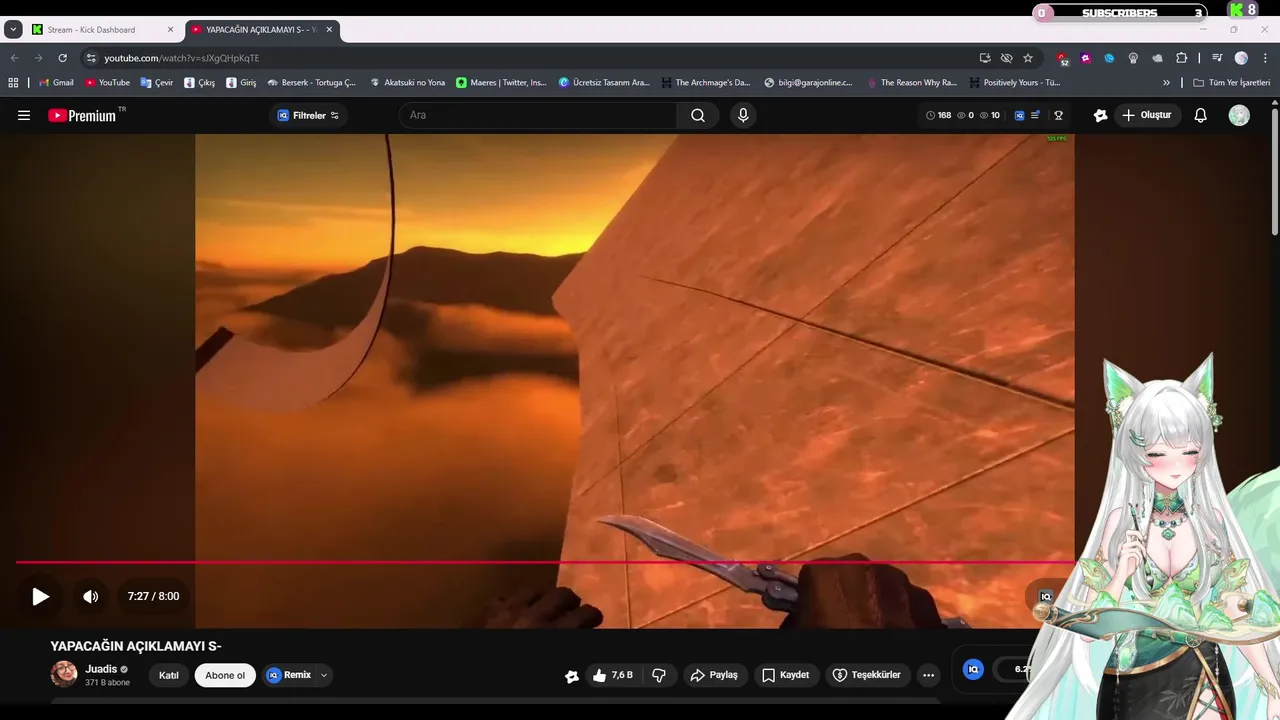Expand the dropdown arrow beside Remix
1280x720 pixels.
point(324,675)
